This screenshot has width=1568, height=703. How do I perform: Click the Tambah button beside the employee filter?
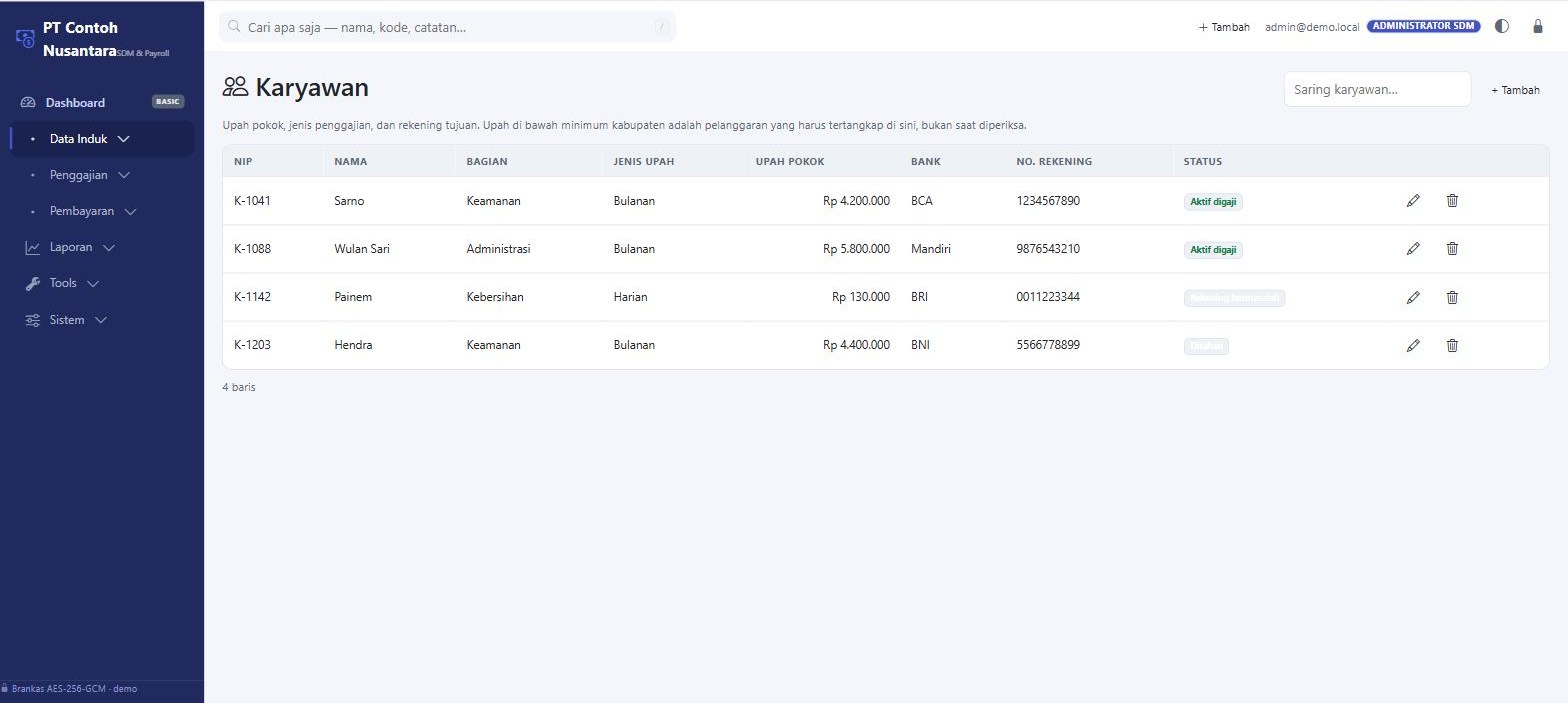pyautogui.click(x=1515, y=90)
